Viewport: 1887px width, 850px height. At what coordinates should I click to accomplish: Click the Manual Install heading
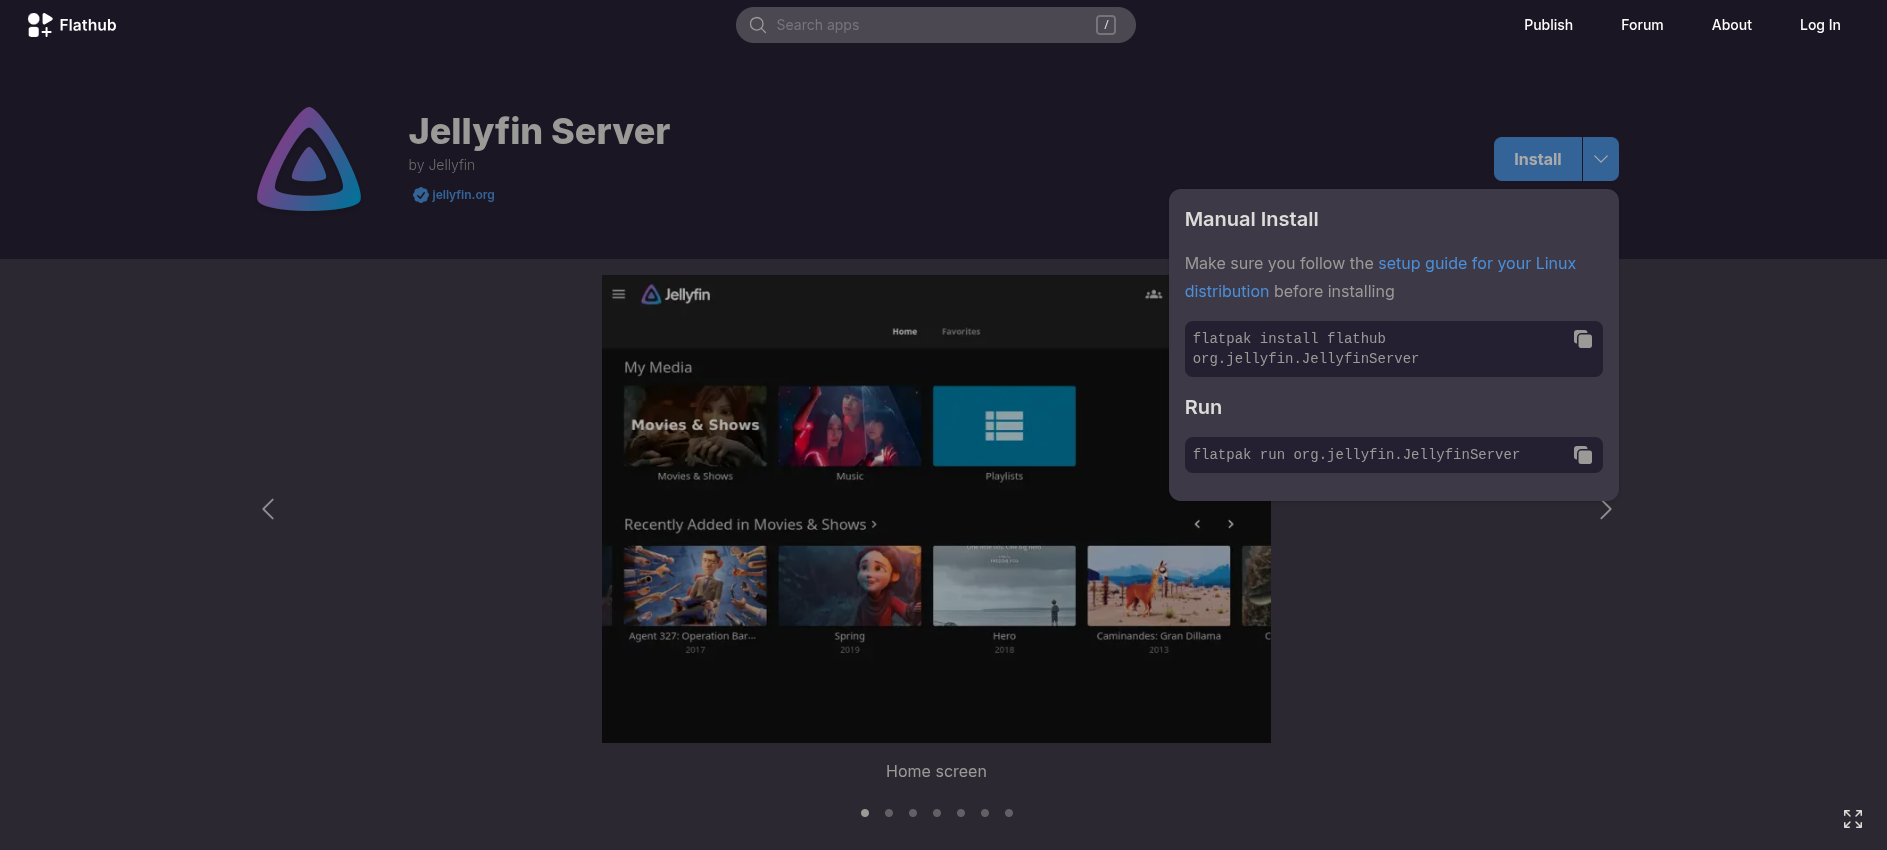point(1251,219)
